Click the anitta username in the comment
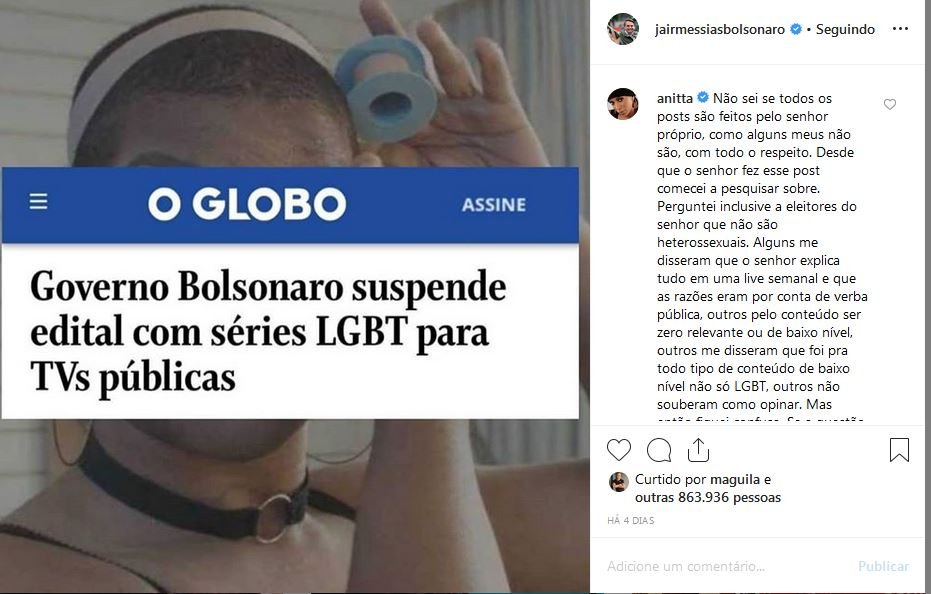Image resolution: width=931 pixels, height=594 pixels. [x=674, y=98]
